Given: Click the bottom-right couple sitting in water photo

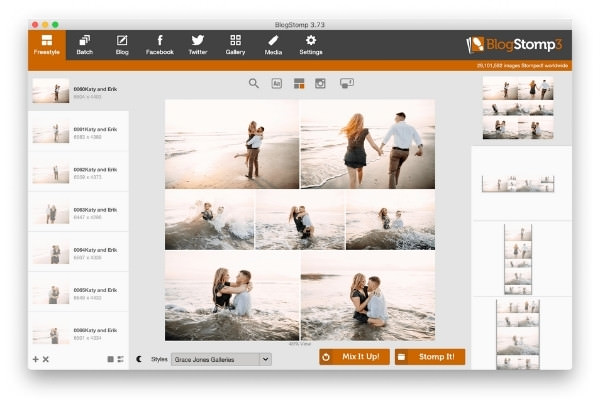Looking at the screenshot, I should tap(368, 296).
